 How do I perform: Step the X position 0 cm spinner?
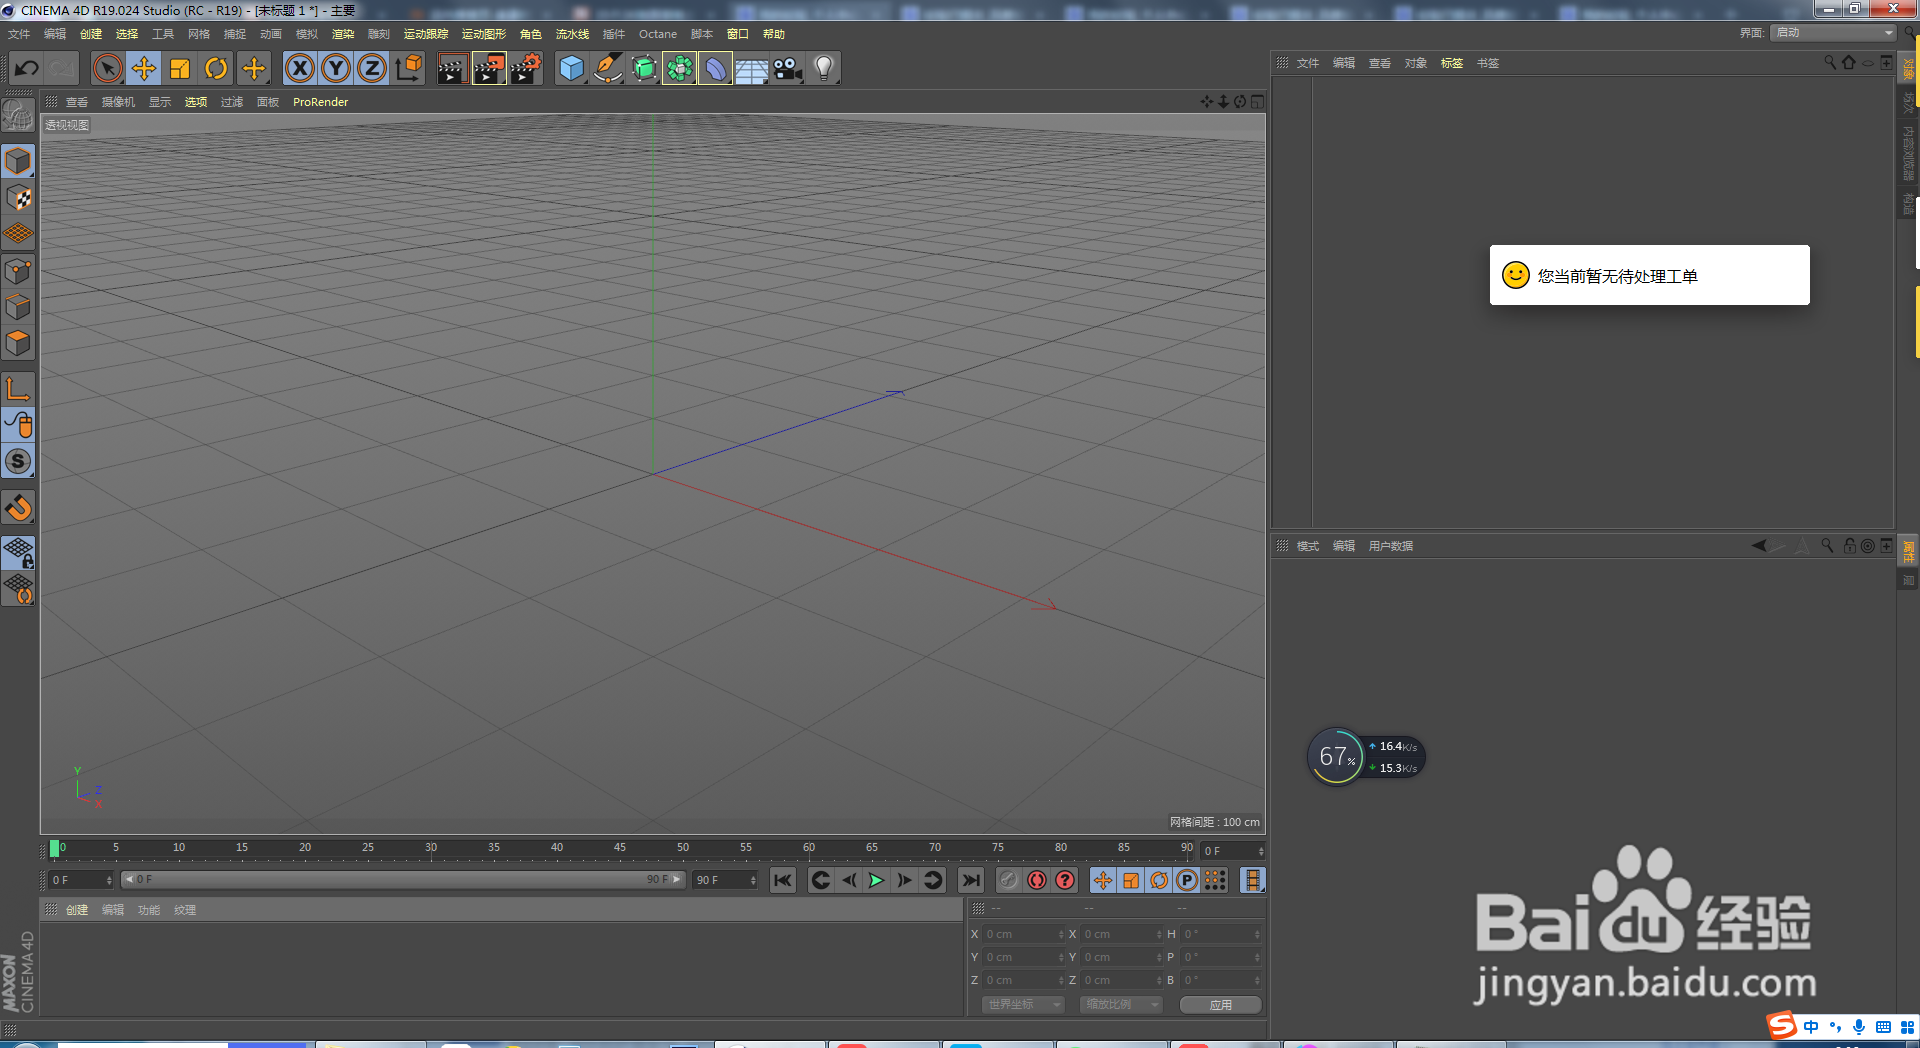1061,934
